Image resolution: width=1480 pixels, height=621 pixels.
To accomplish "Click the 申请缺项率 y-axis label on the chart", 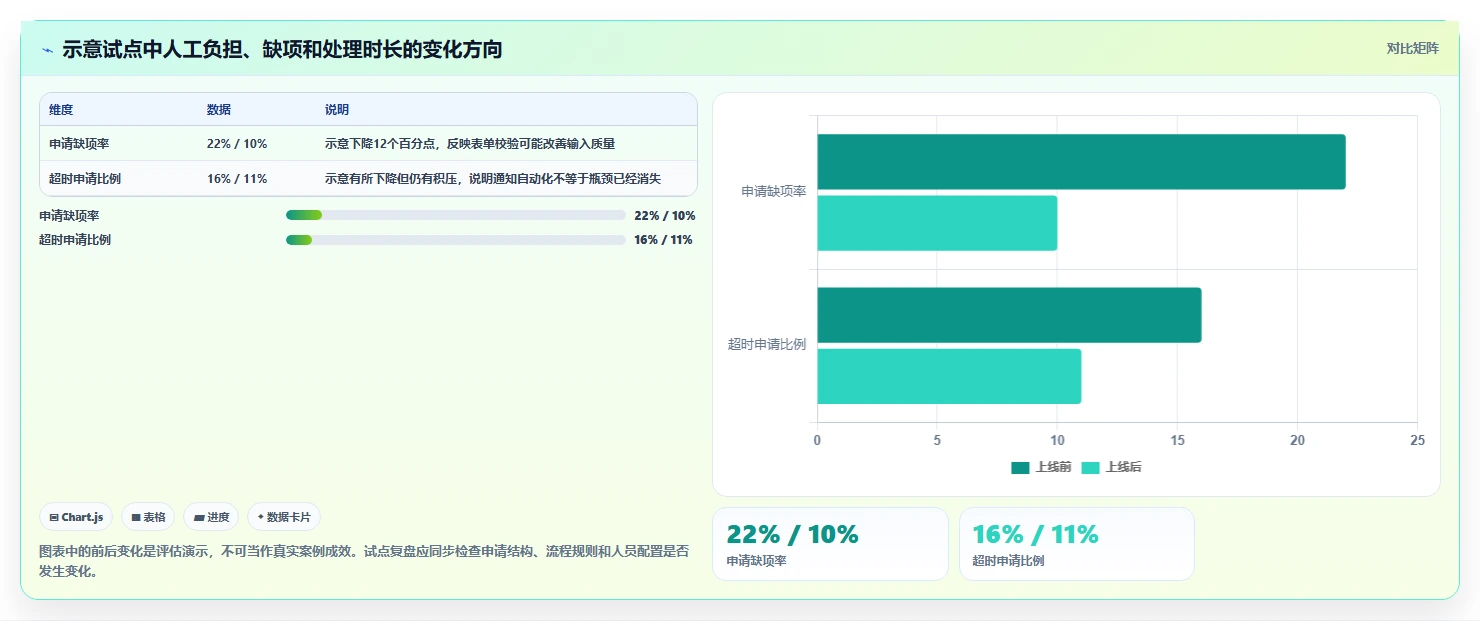I will (774, 191).
